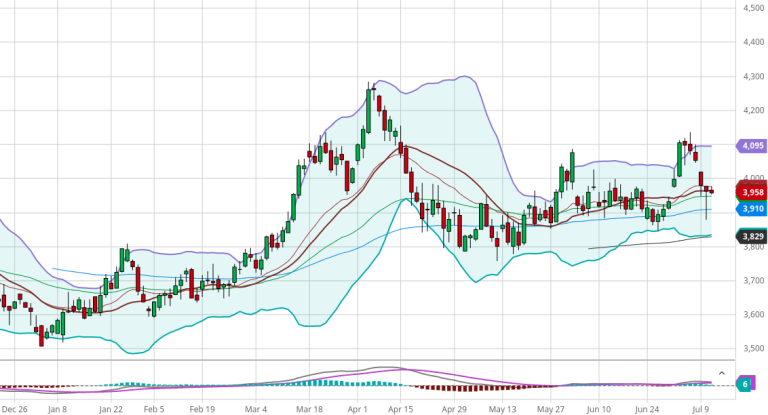Click the tallest green candle near Apr 1

click(x=369, y=110)
